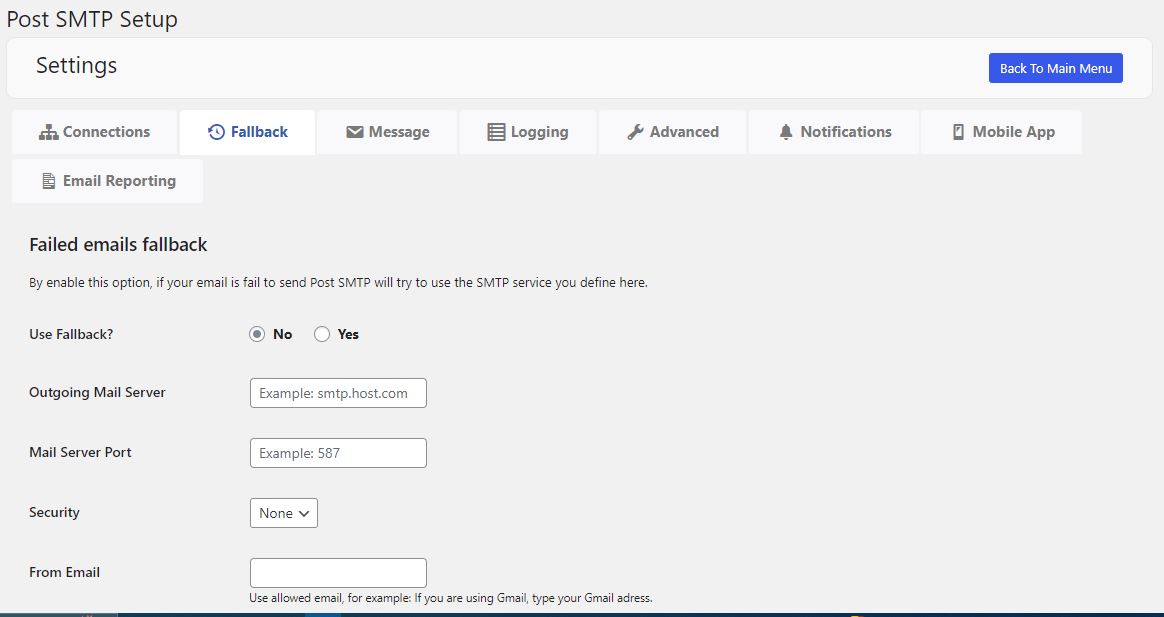
Task: Click Back To Main Menu button
Action: [x=1055, y=68]
